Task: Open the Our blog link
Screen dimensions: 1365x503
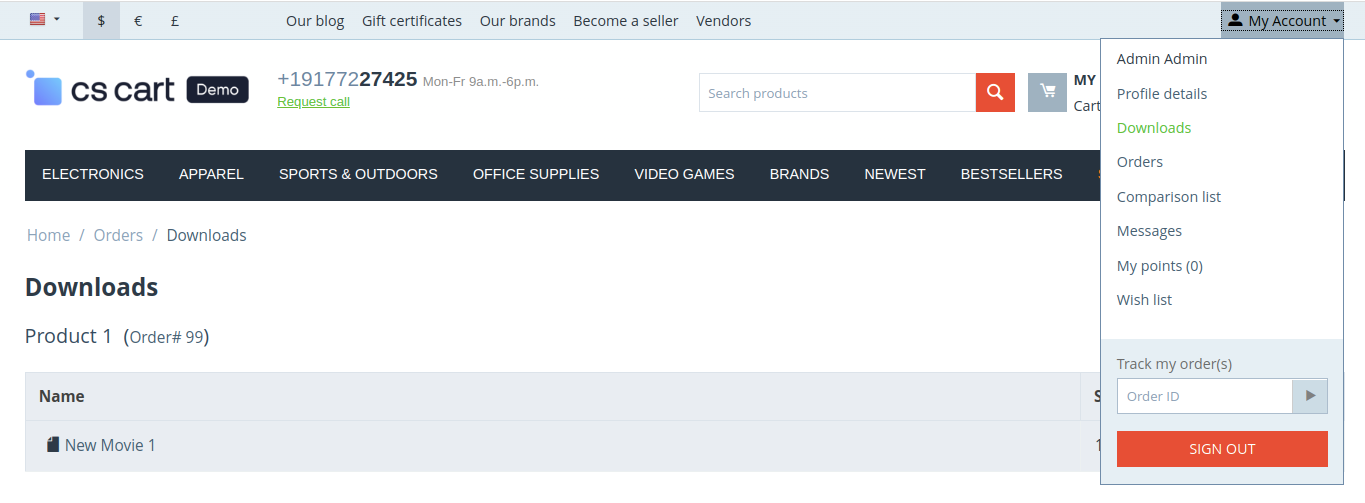Action: [315, 21]
